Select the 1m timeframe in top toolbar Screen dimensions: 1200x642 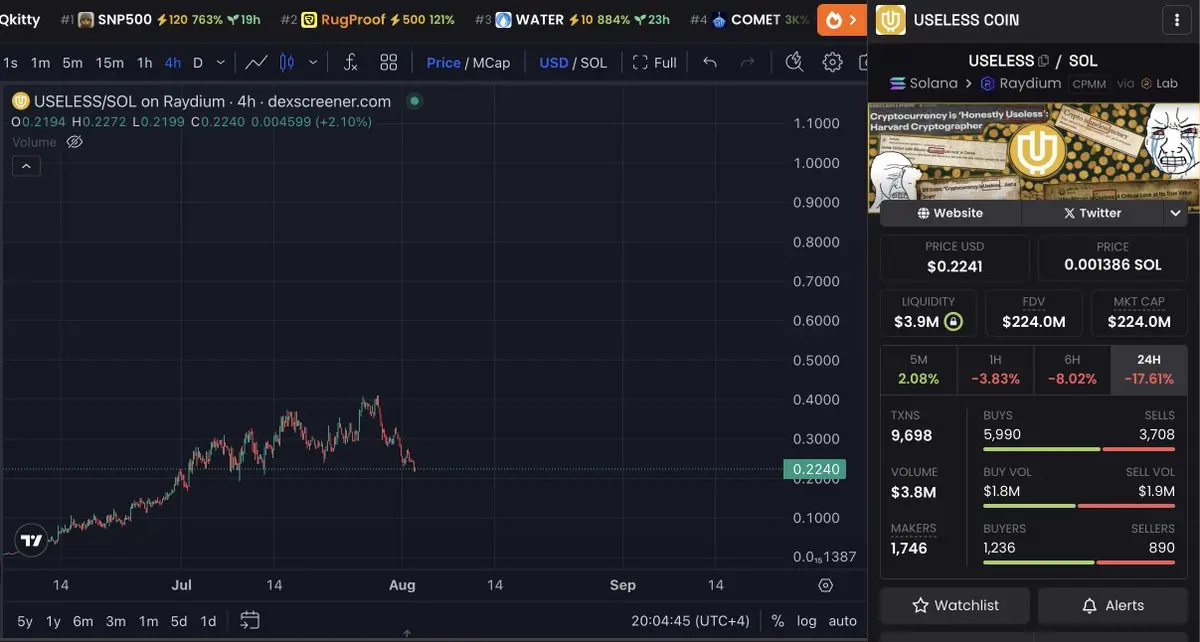(x=40, y=62)
